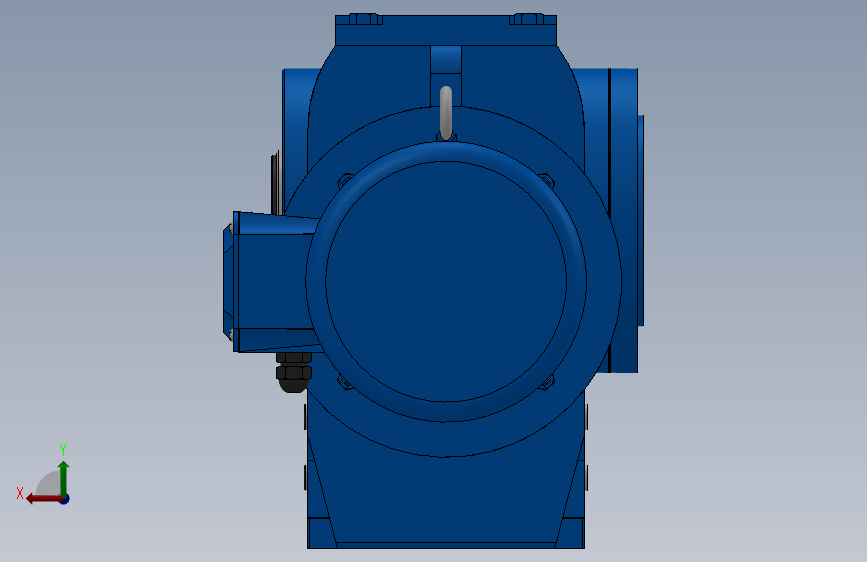Select the rectangular top mounting plate of the gearbox
The image size is (867, 562).
click(x=446, y=30)
